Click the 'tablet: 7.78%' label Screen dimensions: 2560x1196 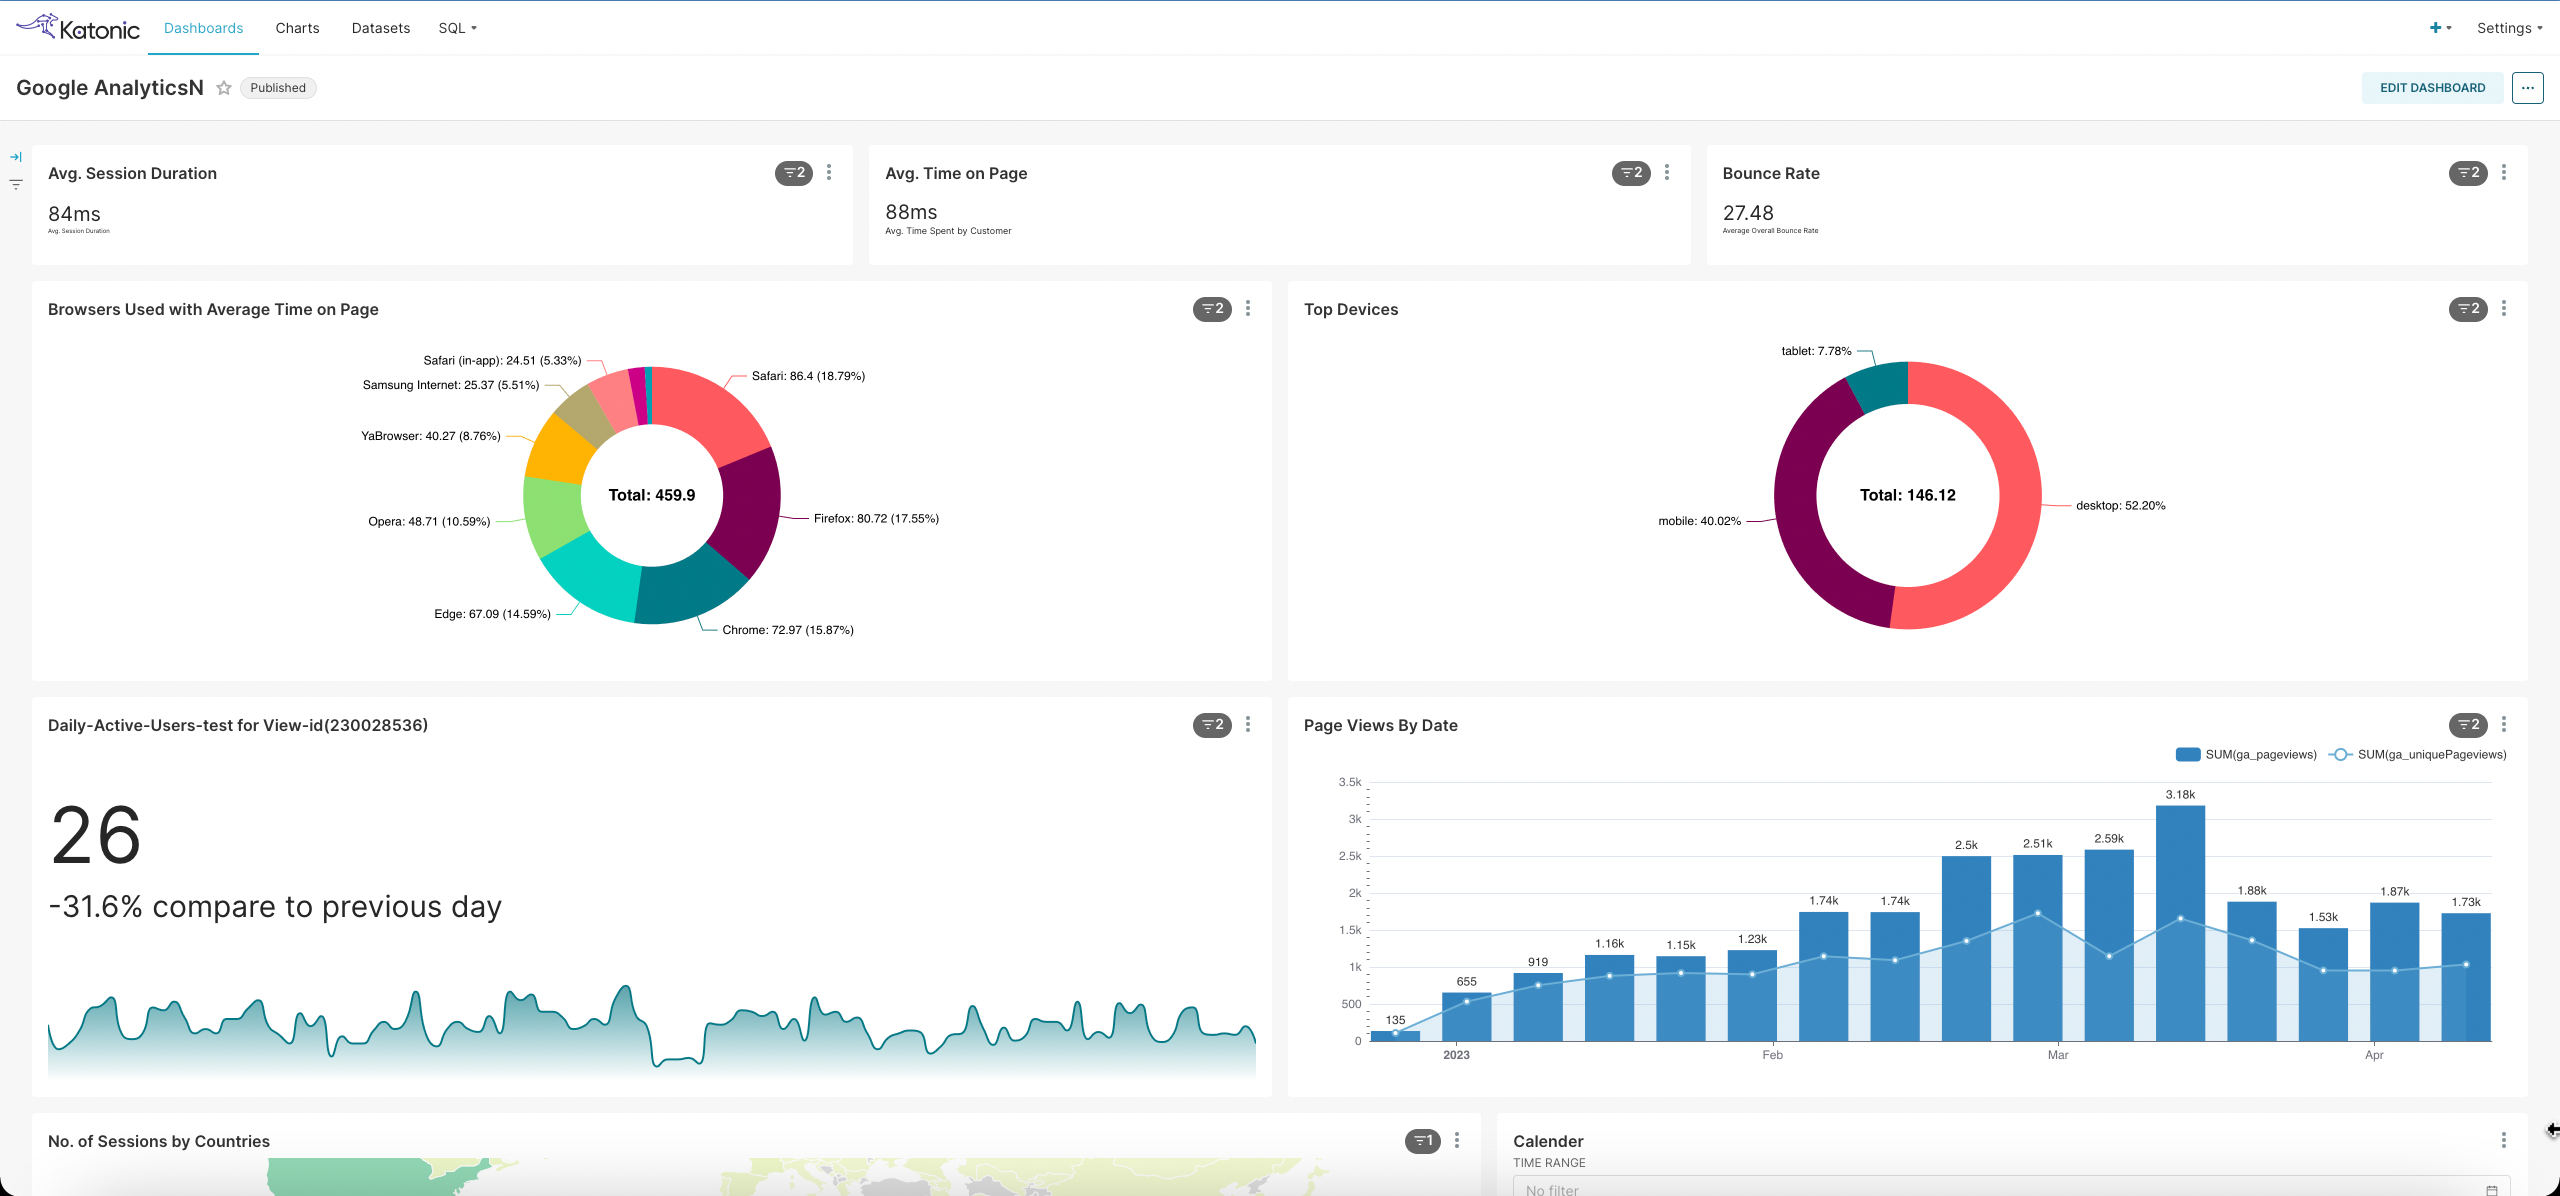(x=1816, y=351)
